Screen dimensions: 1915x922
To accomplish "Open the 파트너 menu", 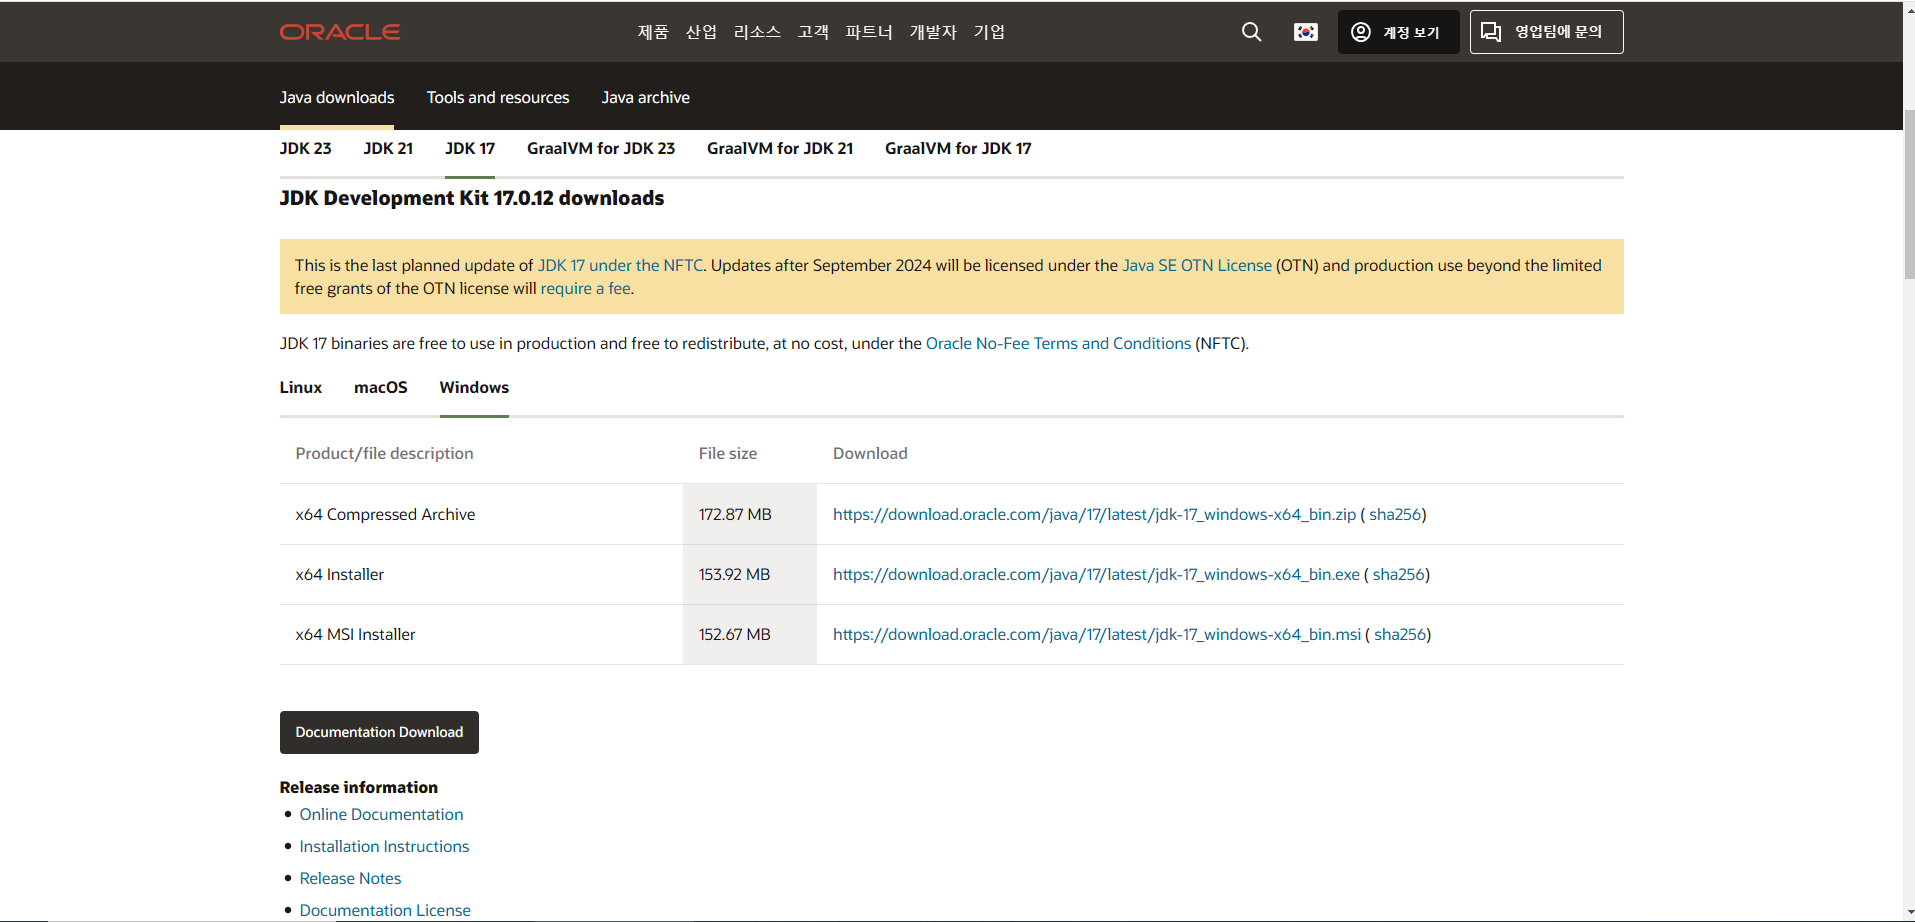I will (x=869, y=32).
